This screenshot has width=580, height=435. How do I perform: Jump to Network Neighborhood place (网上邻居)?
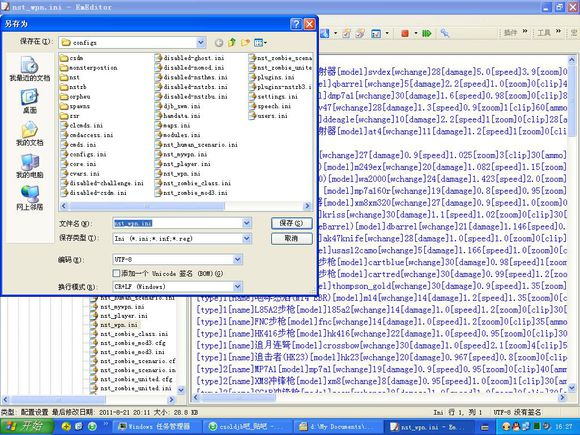30,198
